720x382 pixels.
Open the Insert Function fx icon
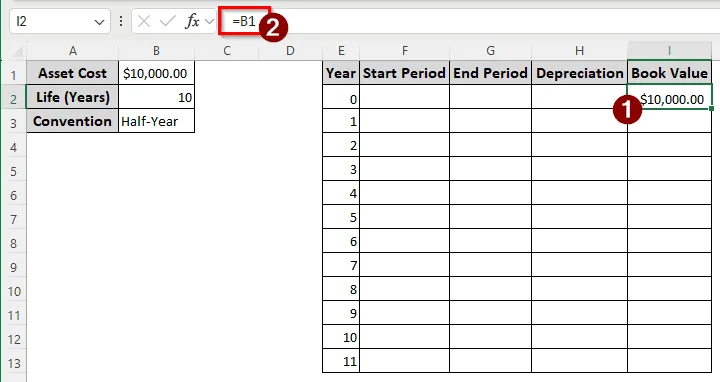[192, 21]
